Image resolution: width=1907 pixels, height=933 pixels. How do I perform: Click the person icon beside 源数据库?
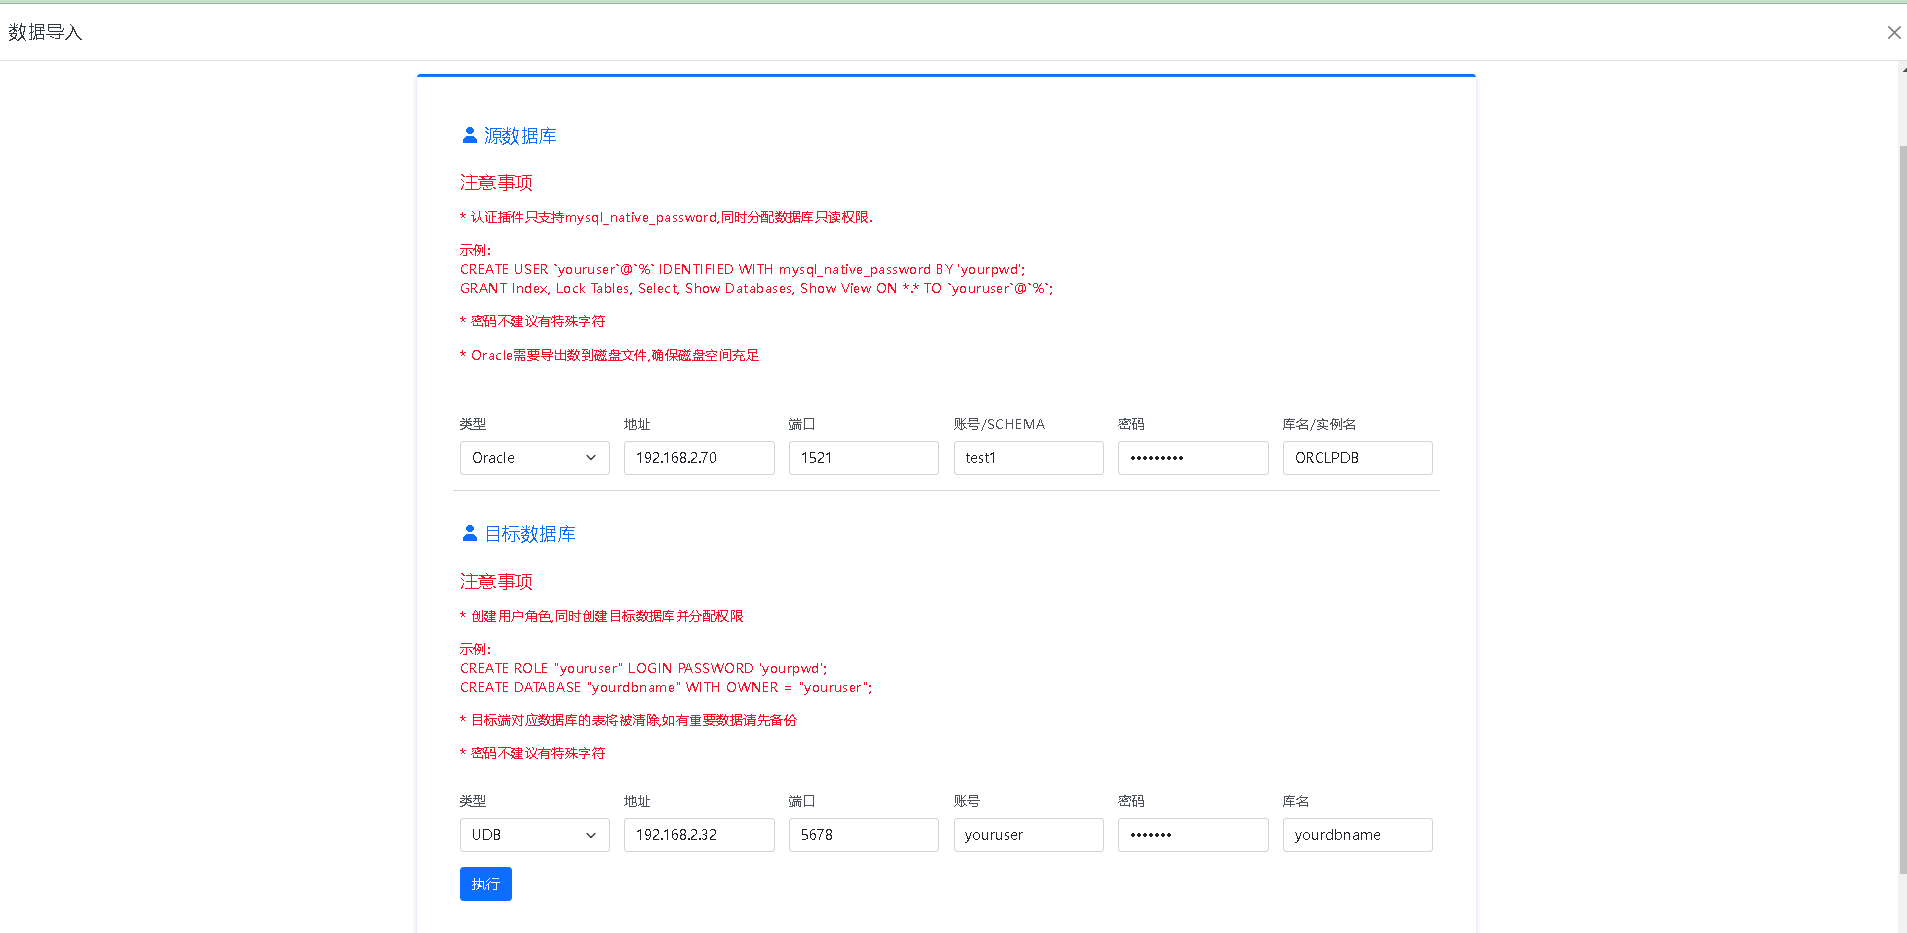pyautogui.click(x=470, y=135)
